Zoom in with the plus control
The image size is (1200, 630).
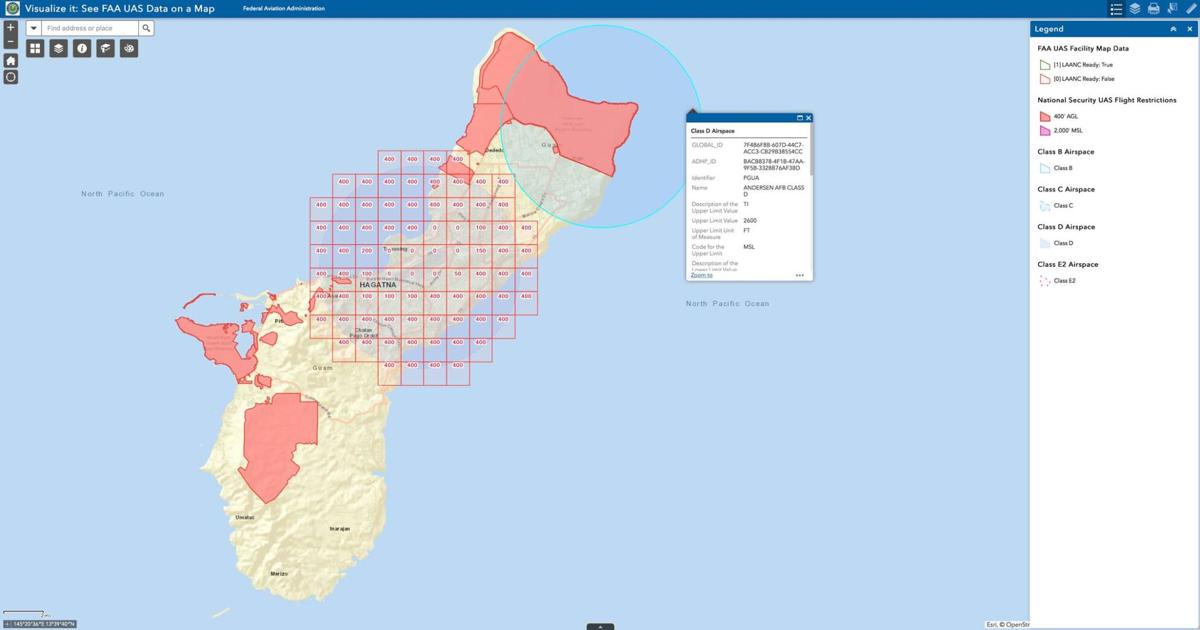[9, 27]
